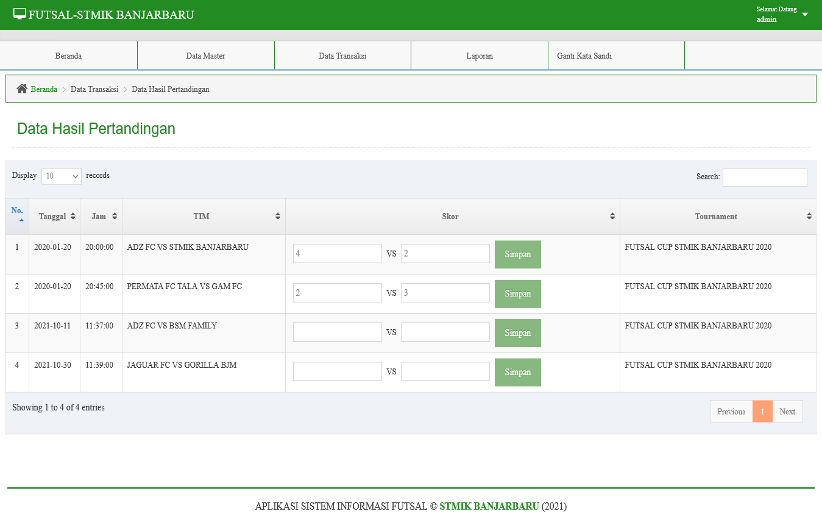Go to Next page in pagination
This screenshot has height=528, width=822.
787,412
